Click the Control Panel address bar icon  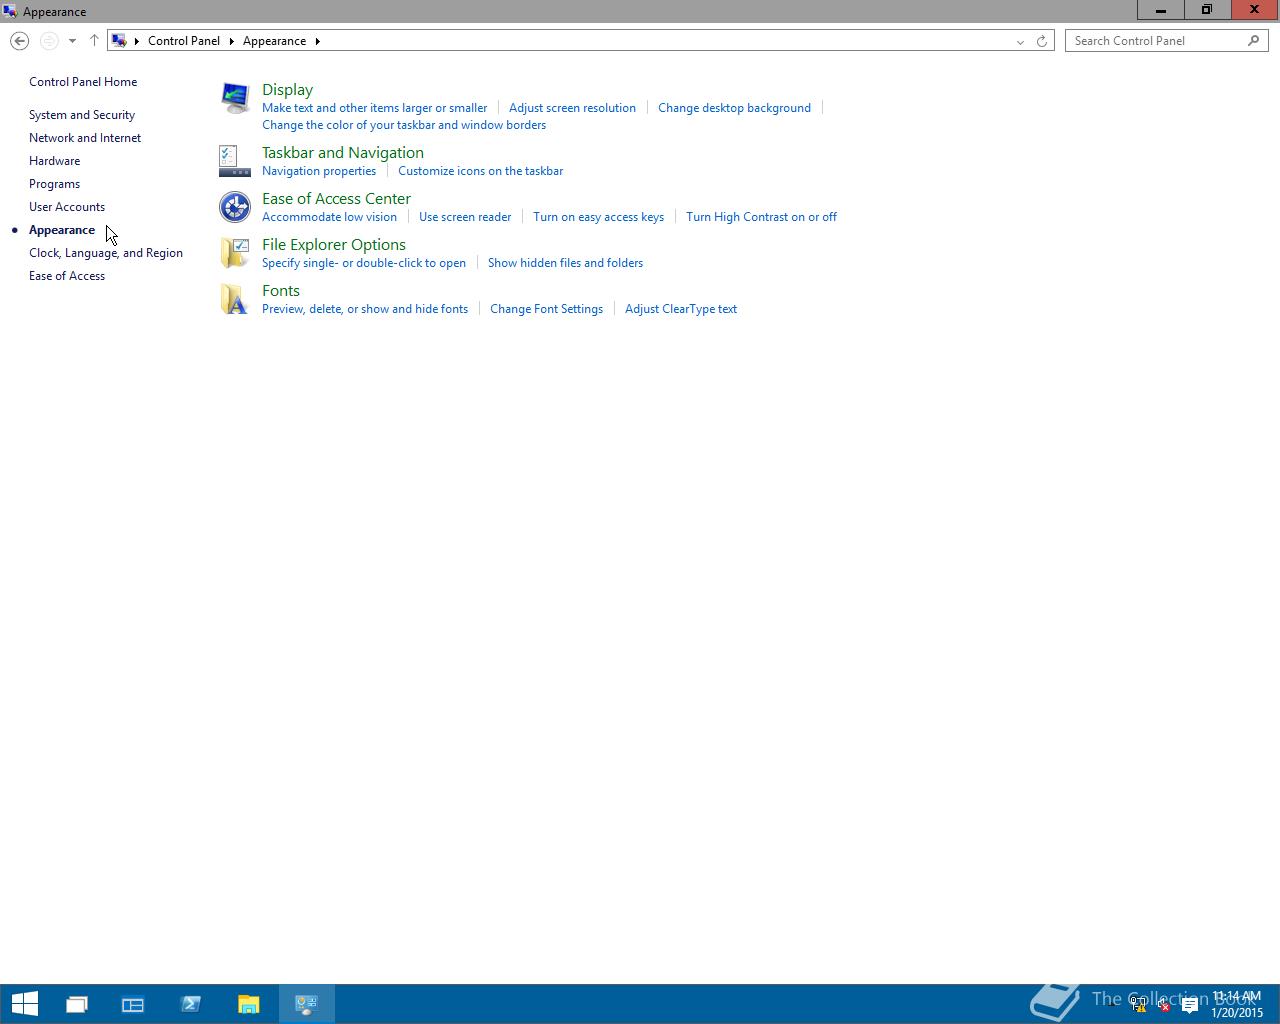click(119, 41)
